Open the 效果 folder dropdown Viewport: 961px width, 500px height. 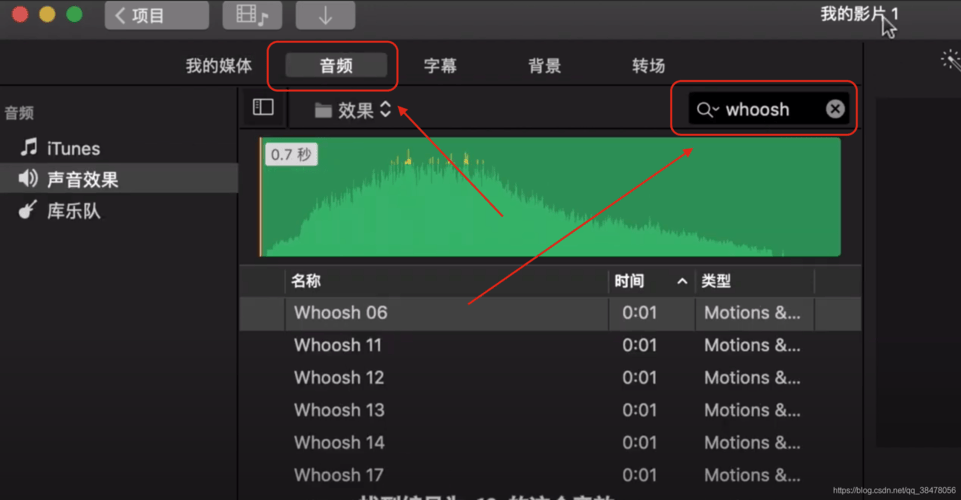pyautogui.click(x=353, y=110)
